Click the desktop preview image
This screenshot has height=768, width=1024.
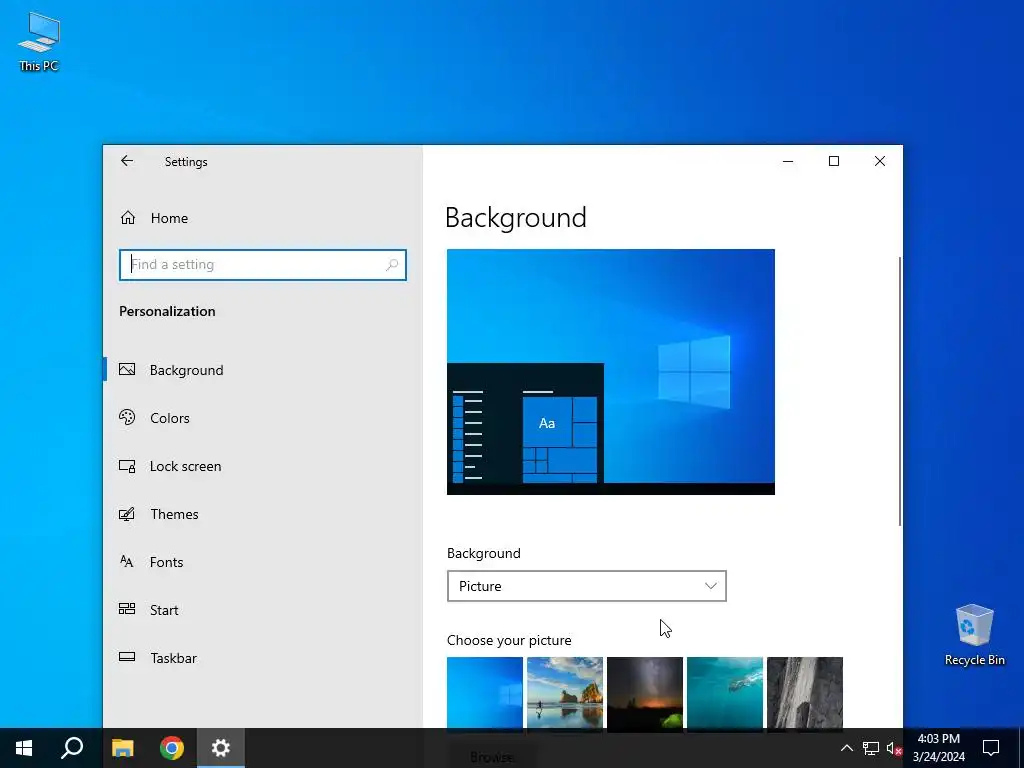tap(611, 372)
